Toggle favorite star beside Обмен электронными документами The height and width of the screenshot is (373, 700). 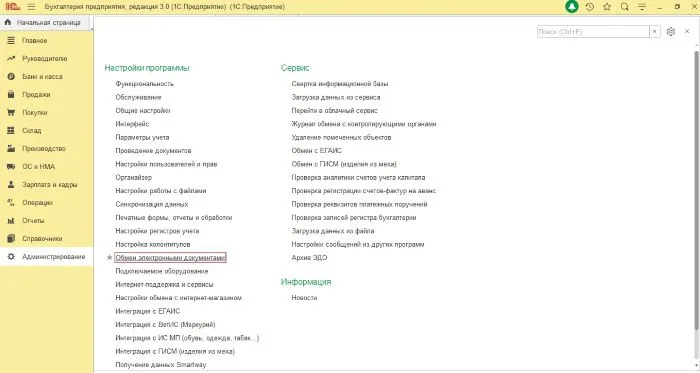pos(109,257)
